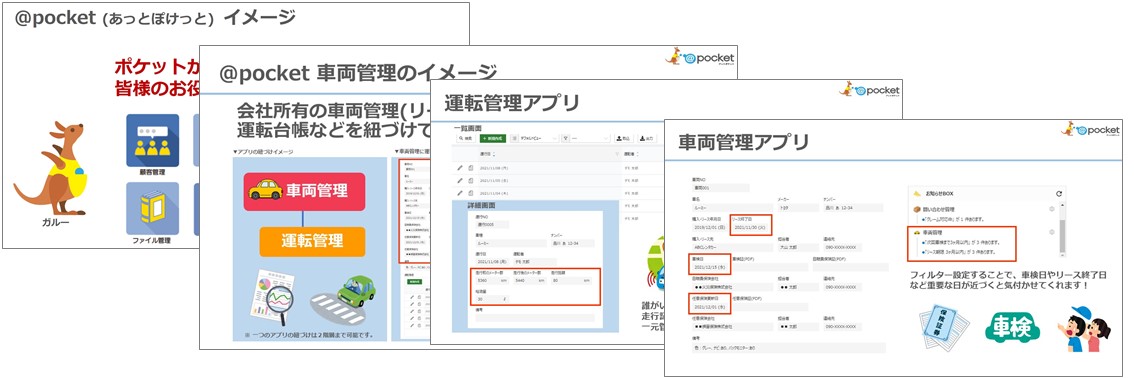The height and width of the screenshot is (378, 1134).
Task: Click the 車検日 date field 2021/12/15
Action: click(709, 267)
